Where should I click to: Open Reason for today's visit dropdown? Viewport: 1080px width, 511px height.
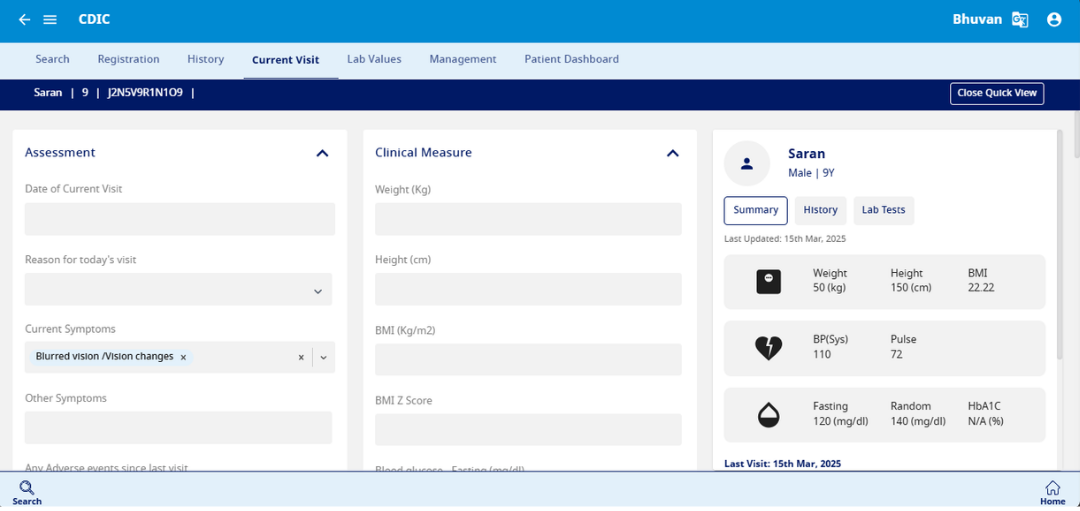[318, 291]
